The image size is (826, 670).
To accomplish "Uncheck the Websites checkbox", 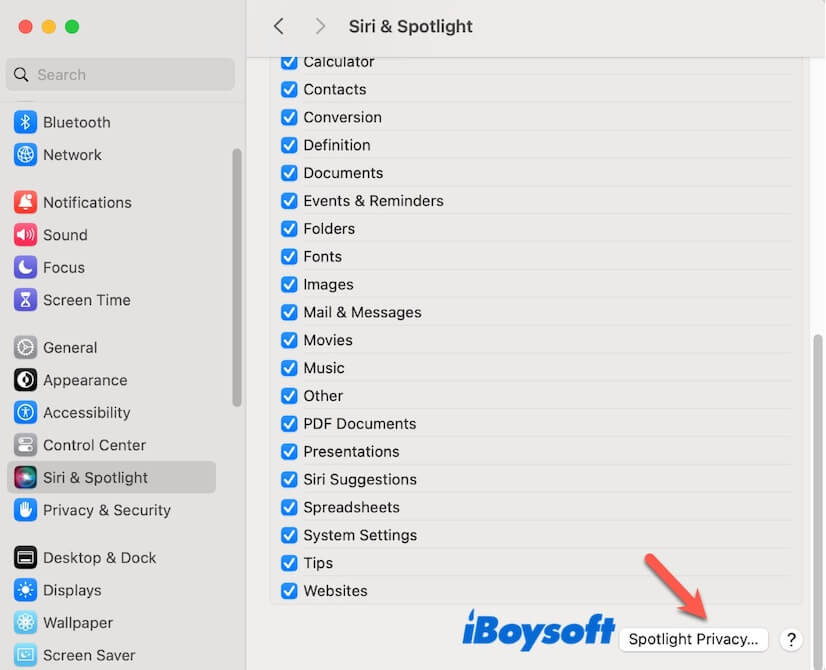I will click(x=289, y=591).
